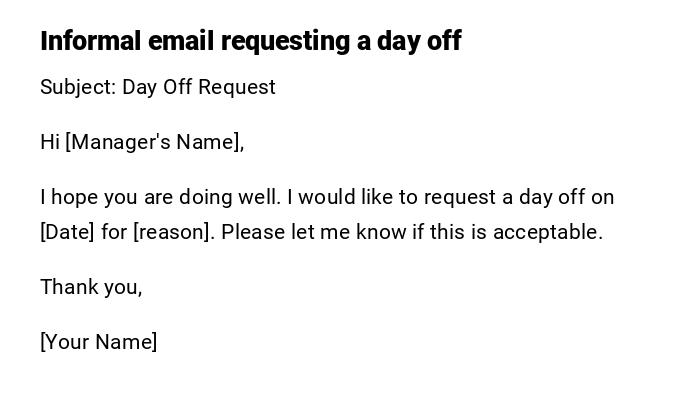Click the [Date] placeholder in the body

coord(67,232)
